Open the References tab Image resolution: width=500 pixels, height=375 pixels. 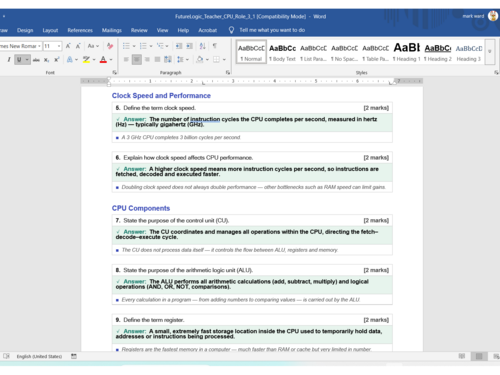80,30
